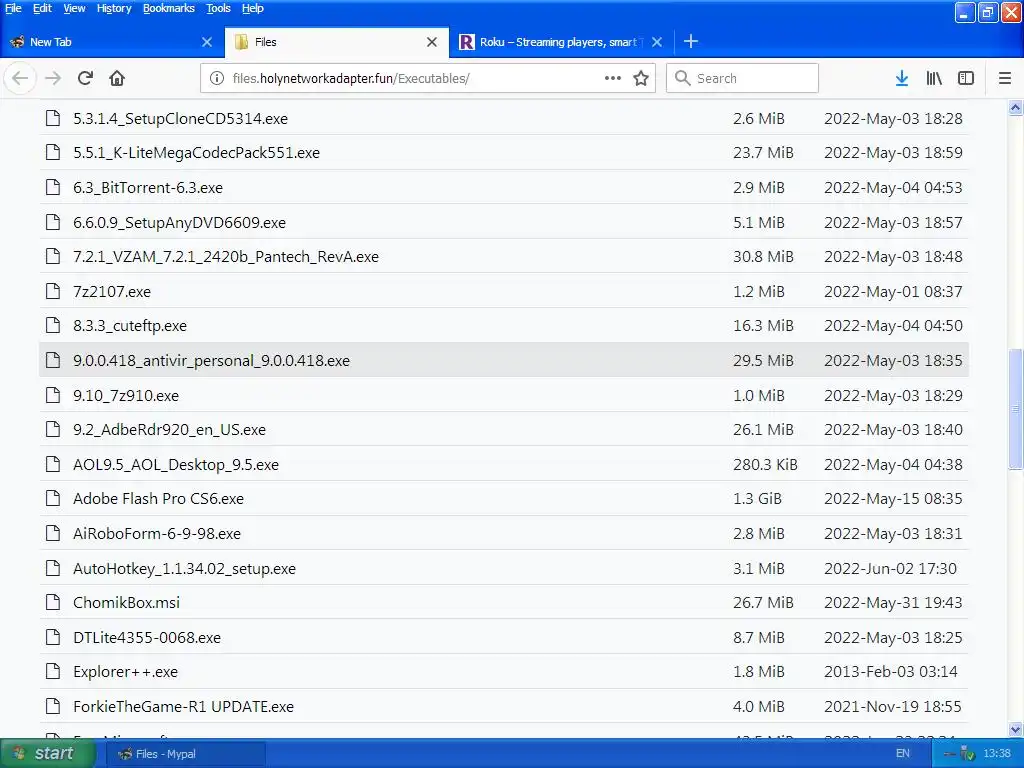1024x768 pixels.
Task: Click file icon beside AiRoboForm-6-9-98.exe
Action: (53, 533)
